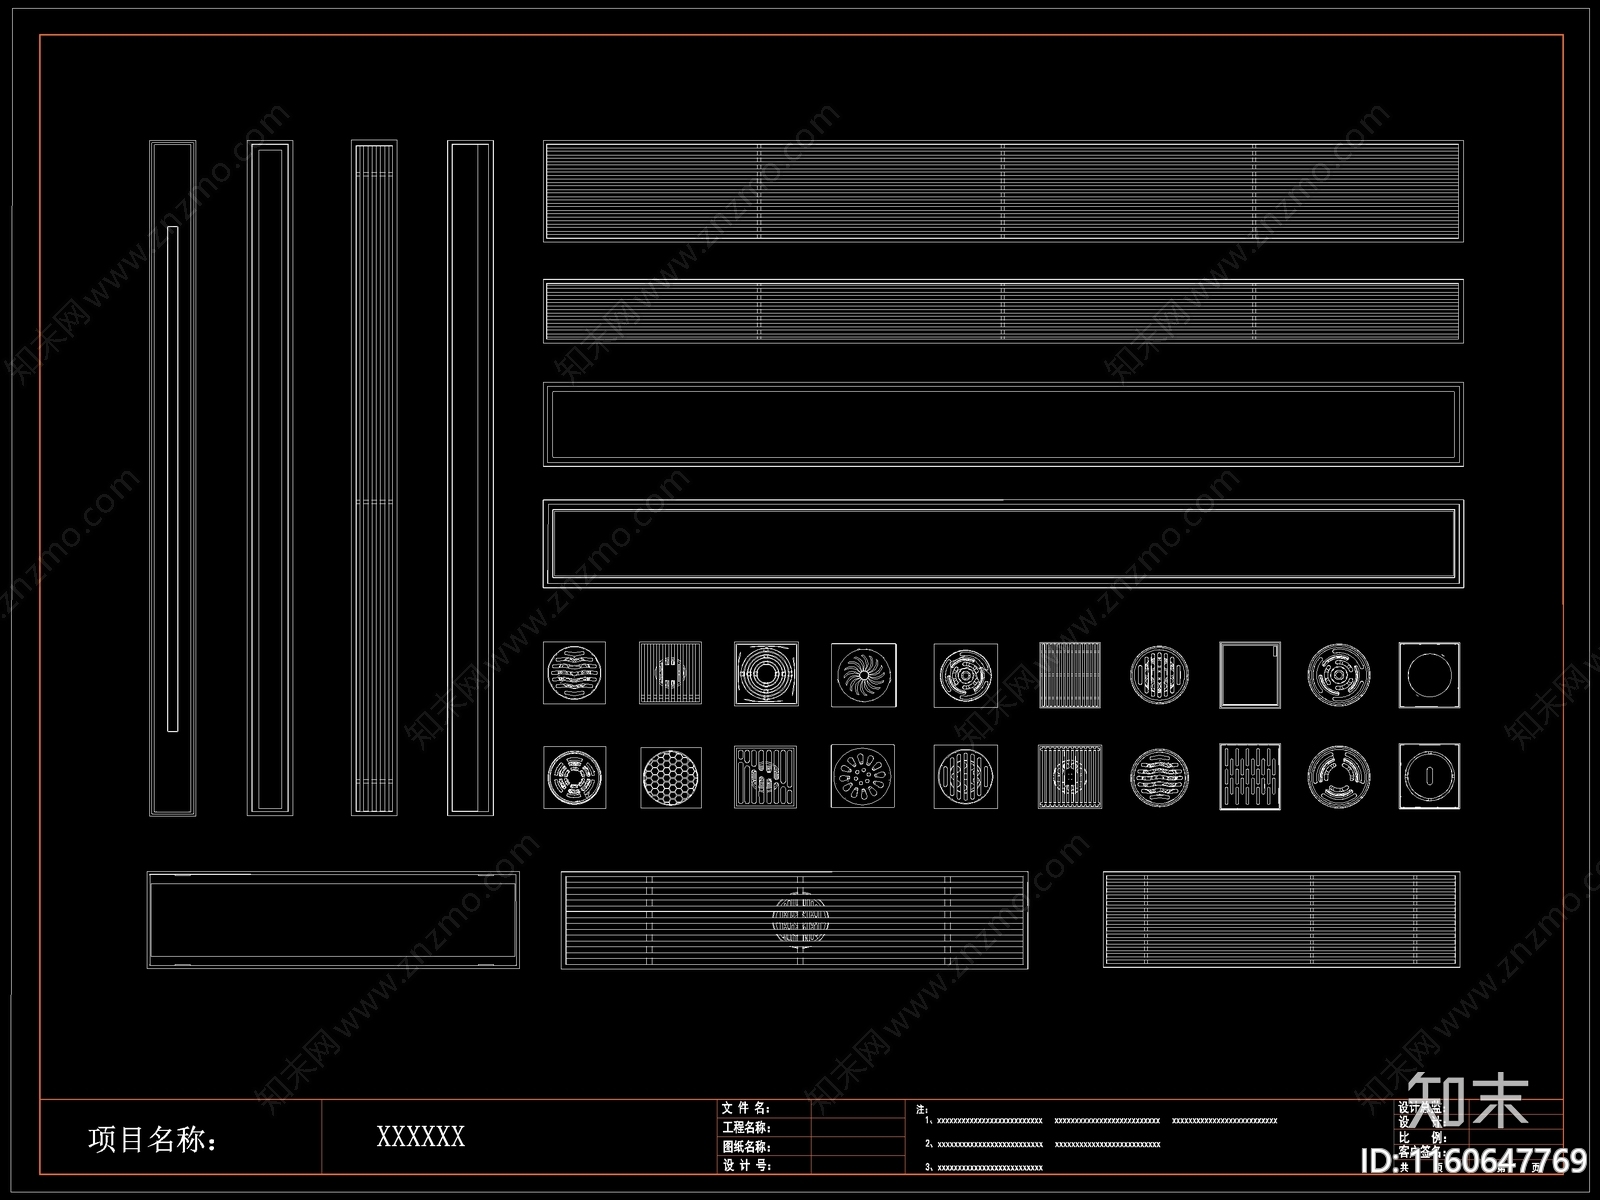Click the 注 notes heading
The width and height of the screenshot is (1600, 1200).
(x=921, y=1109)
